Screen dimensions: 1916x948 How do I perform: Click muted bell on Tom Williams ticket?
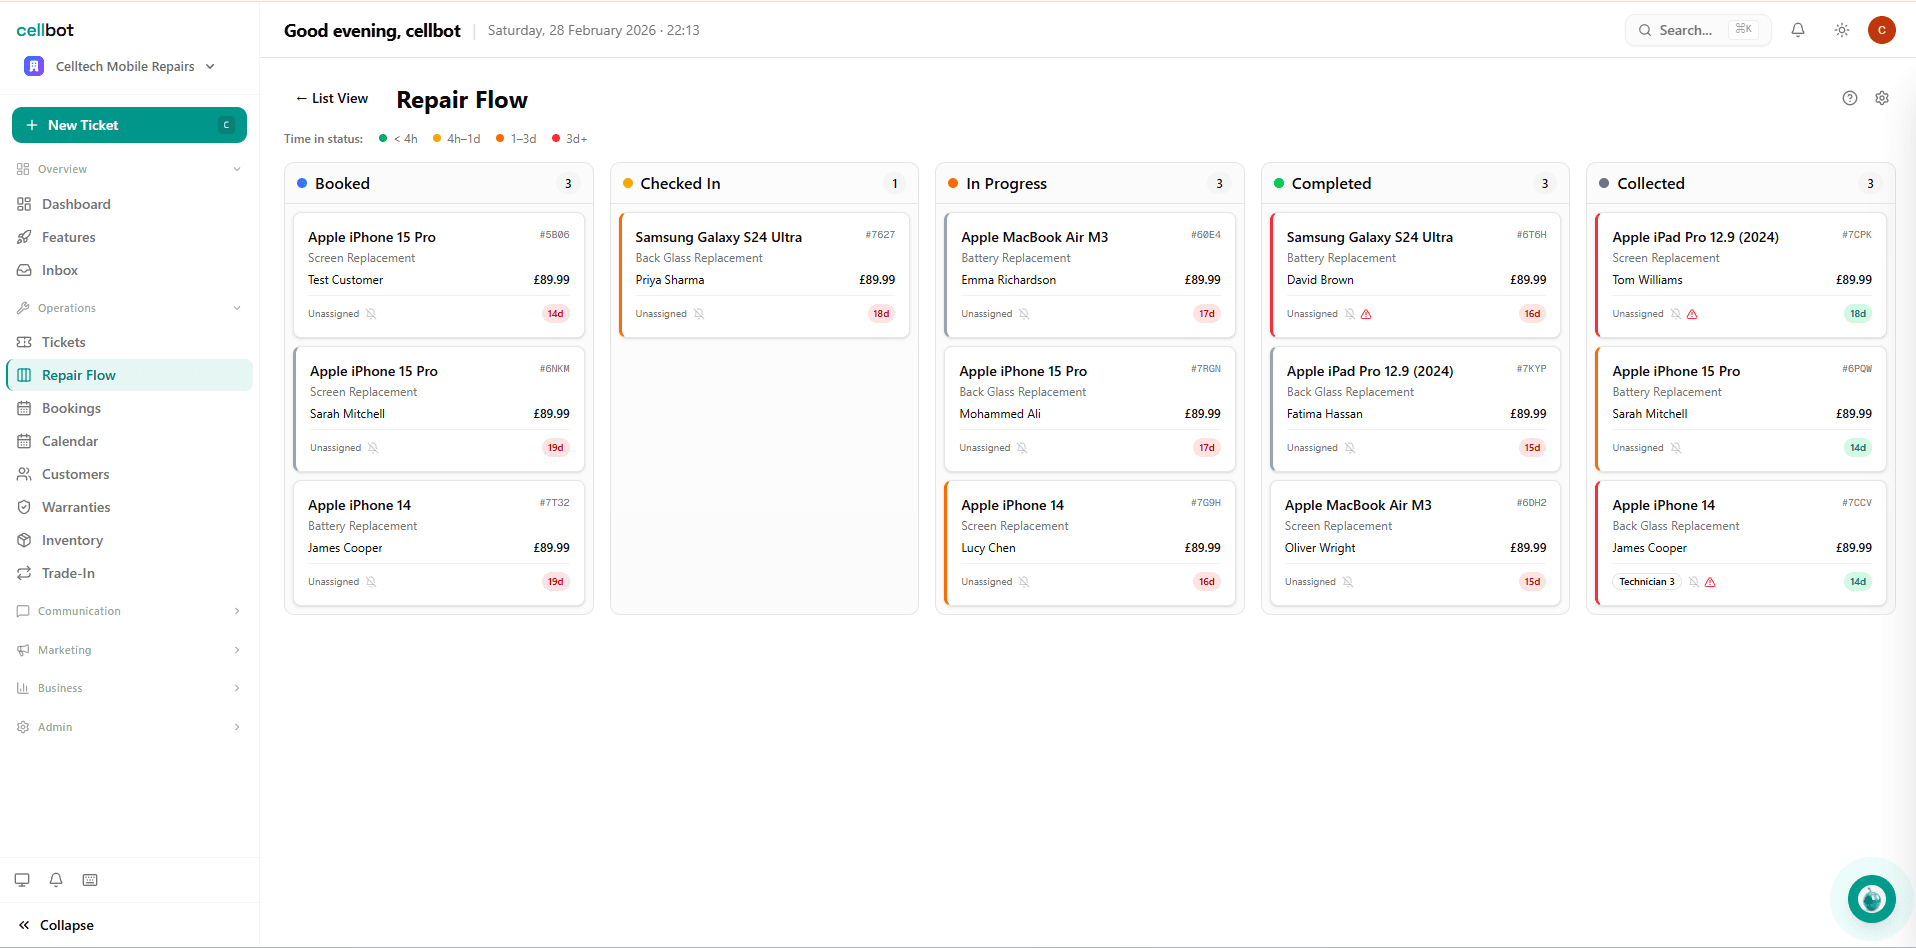pyautogui.click(x=1676, y=314)
